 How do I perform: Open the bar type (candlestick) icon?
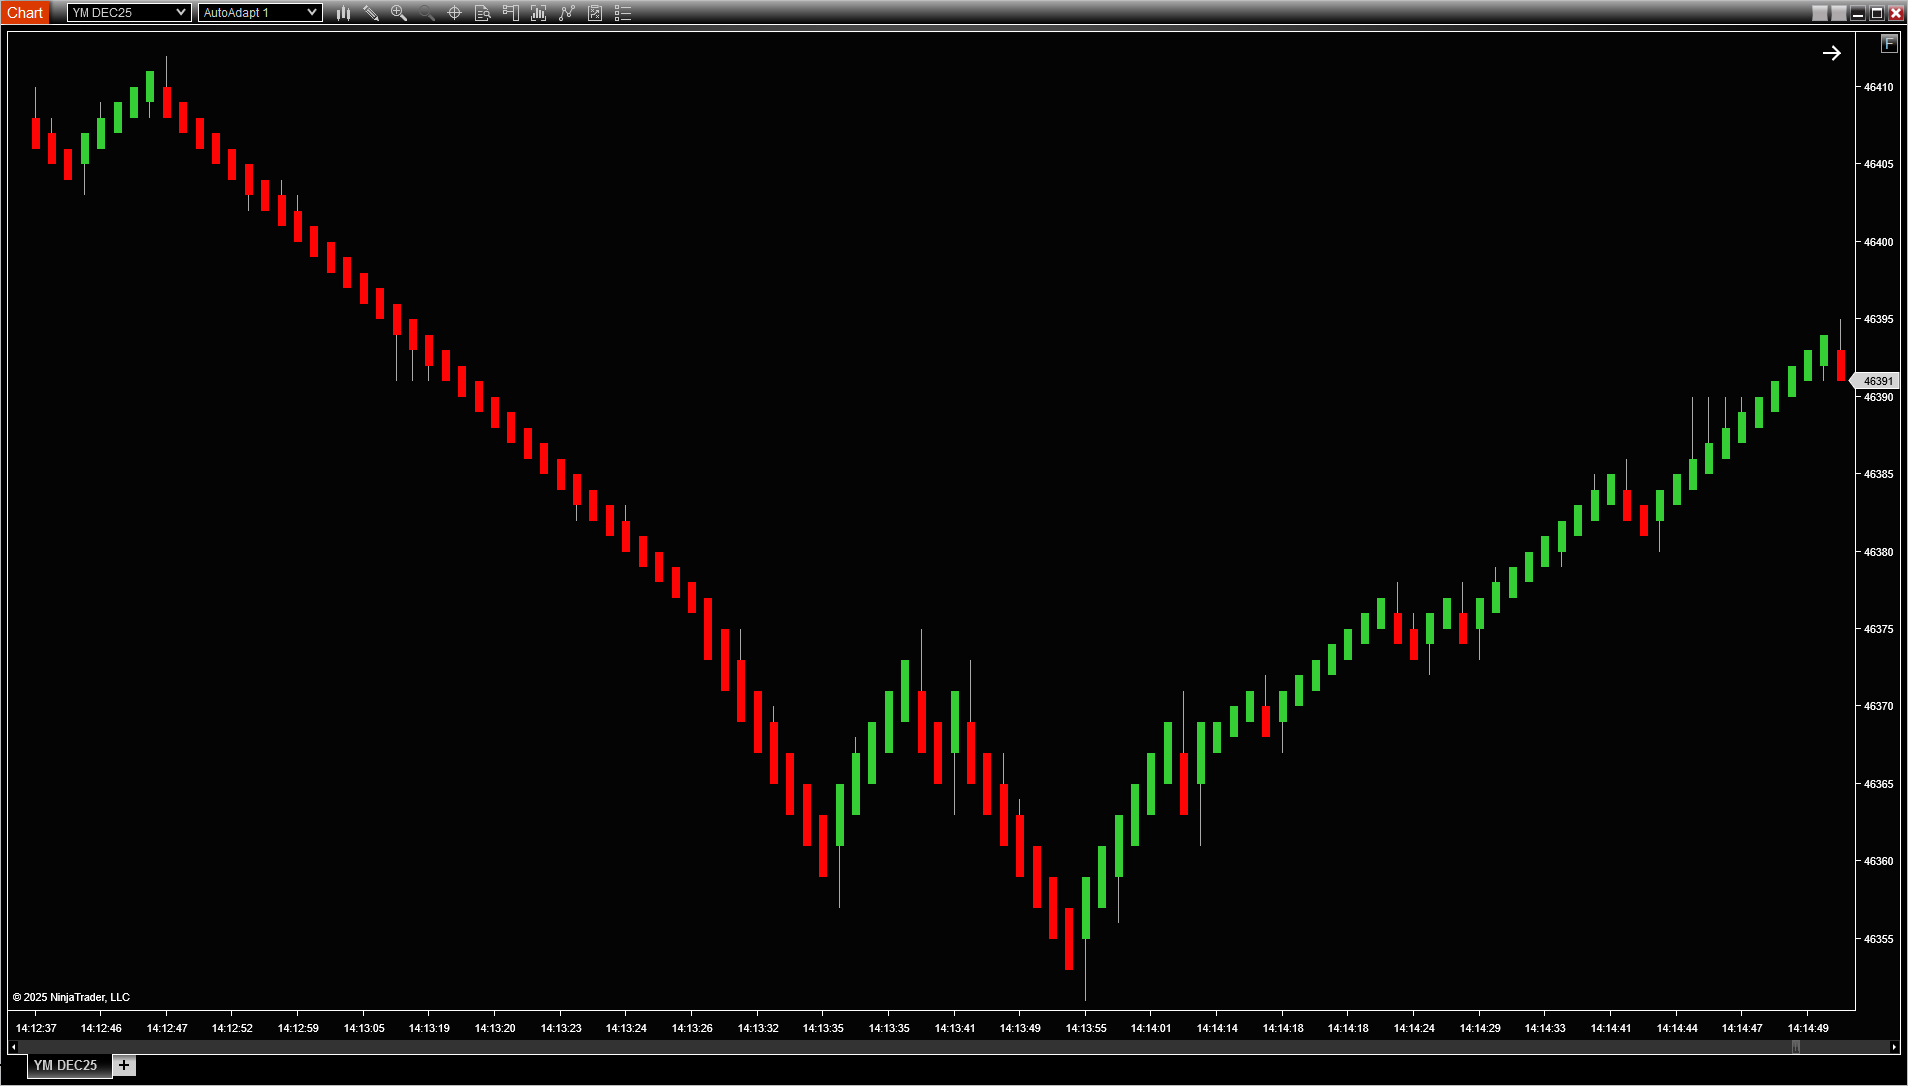[x=343, y=13]
